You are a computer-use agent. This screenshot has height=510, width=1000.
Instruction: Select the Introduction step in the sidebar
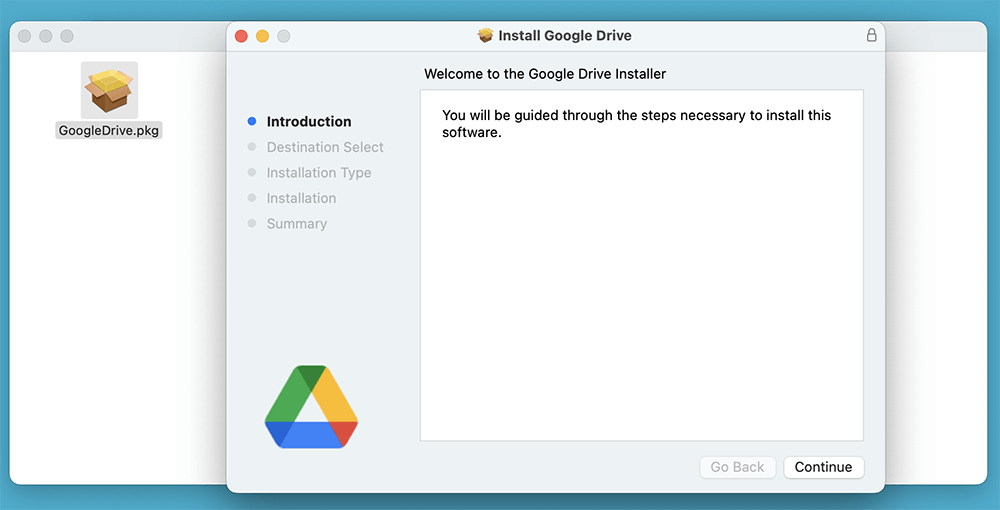tap(309, 121)
